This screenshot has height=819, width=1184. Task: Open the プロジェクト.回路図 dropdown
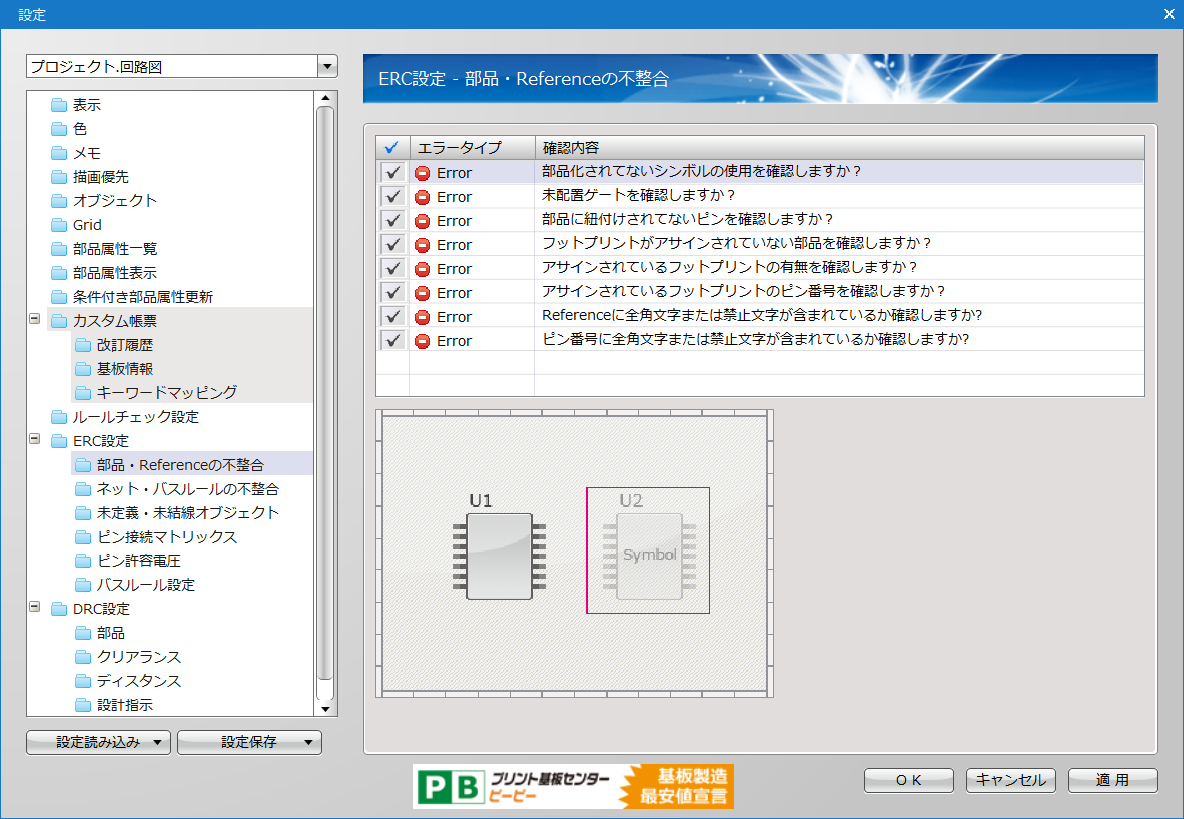click(326, 67)
